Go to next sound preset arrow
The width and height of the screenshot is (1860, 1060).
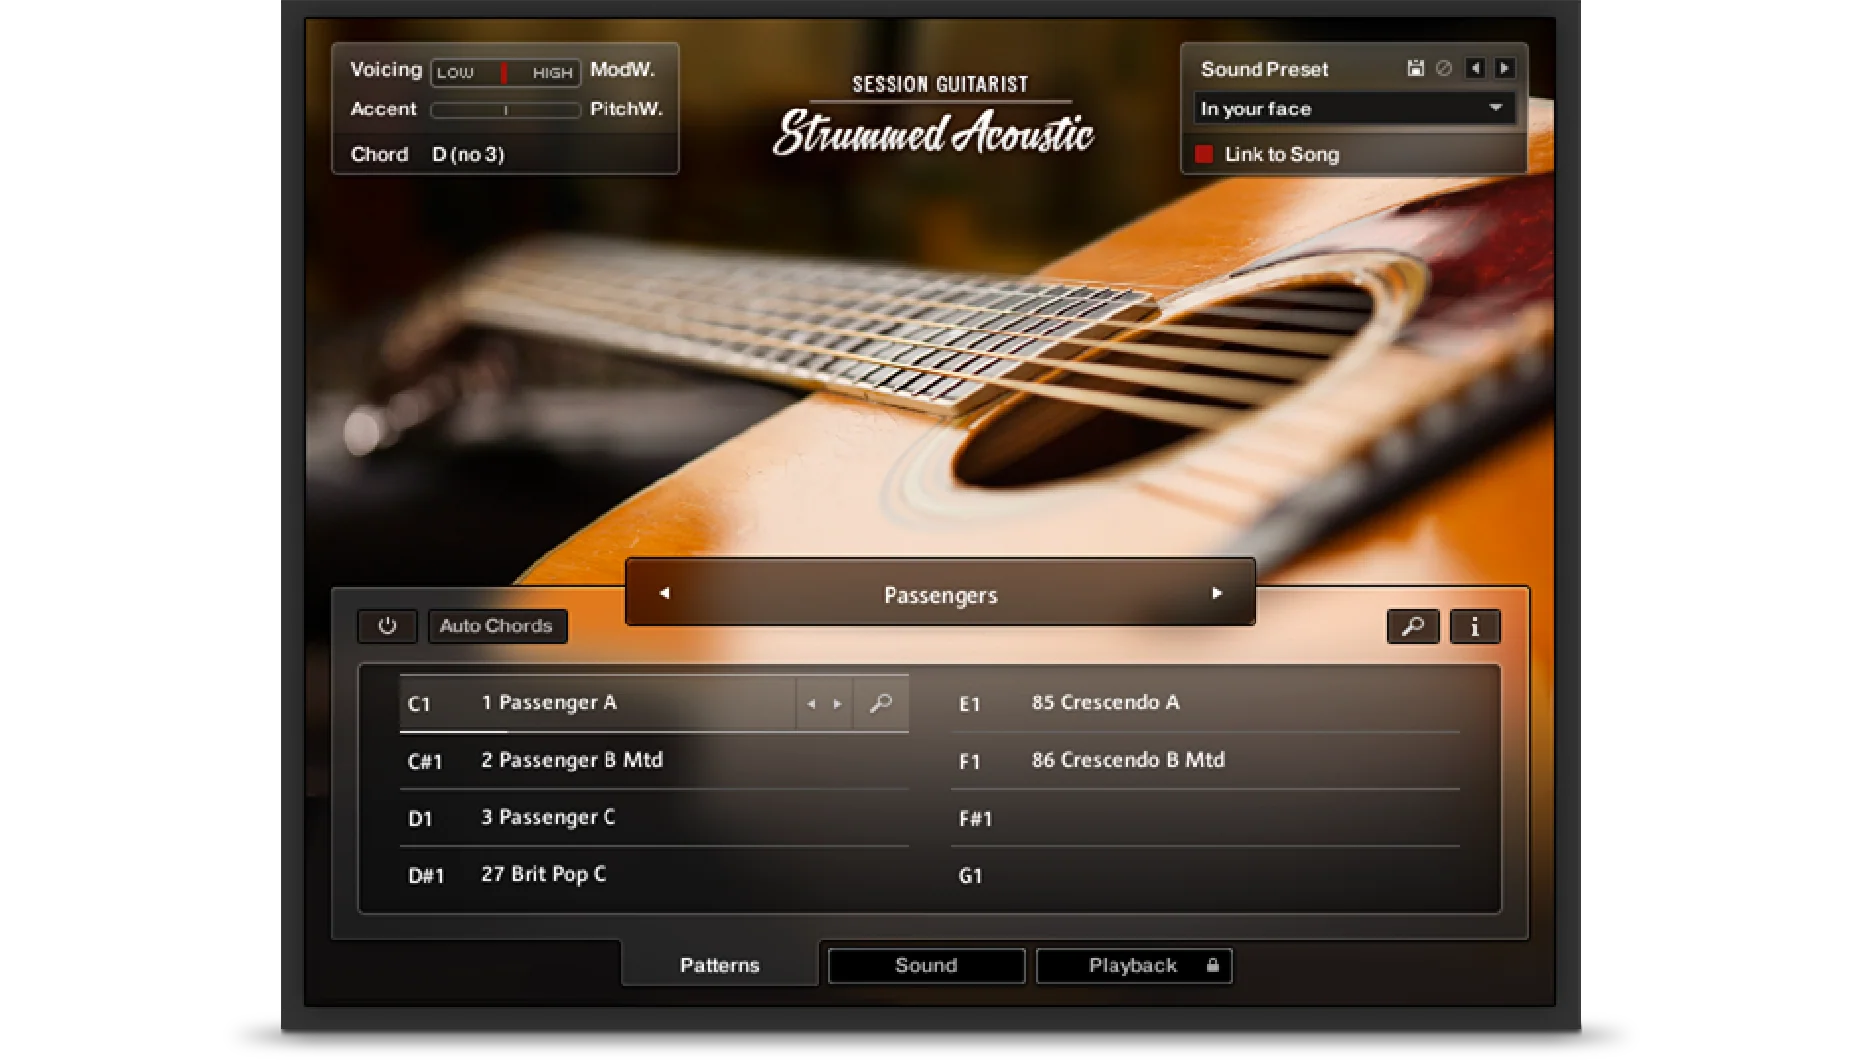pyautogui.click(x=1504, y=68)
